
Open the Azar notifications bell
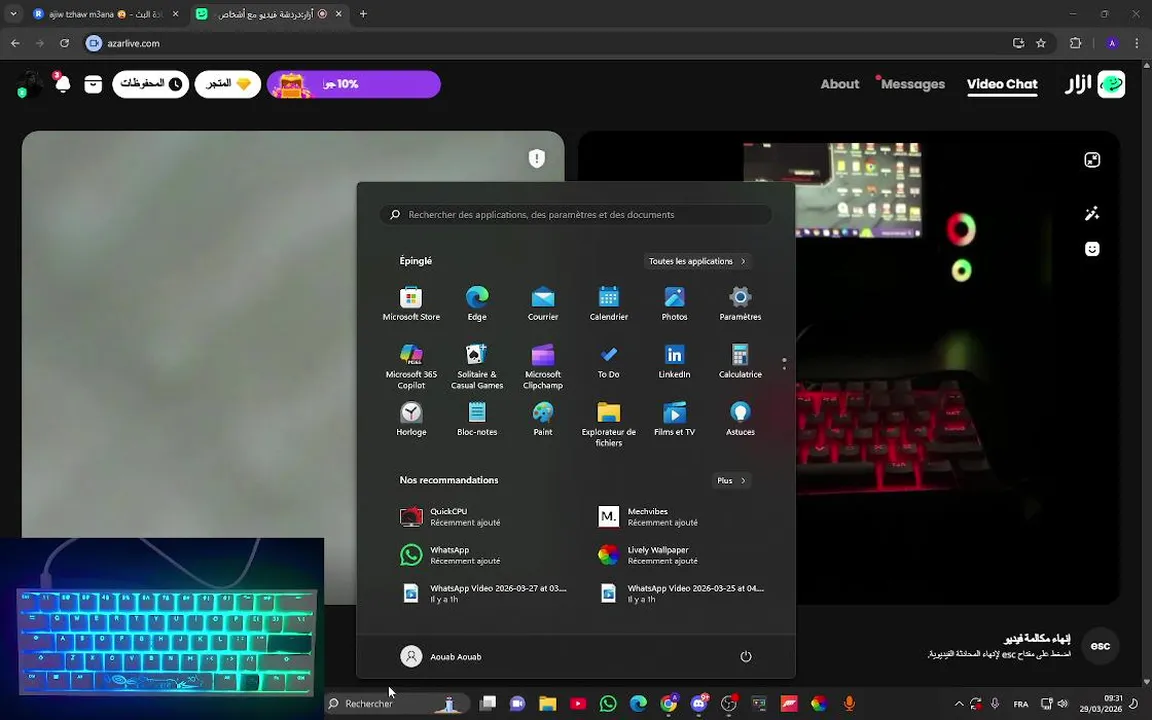point(62,84)
